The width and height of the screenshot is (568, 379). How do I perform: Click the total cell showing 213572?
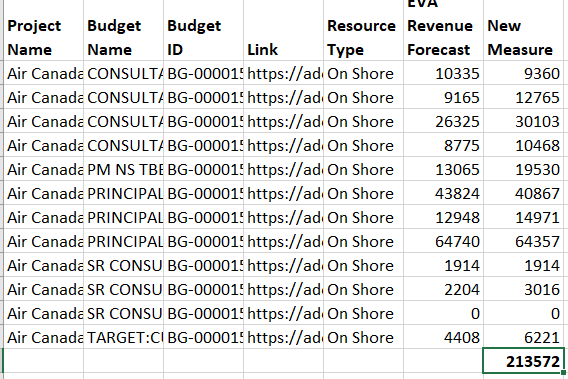(x=524, y=361)
